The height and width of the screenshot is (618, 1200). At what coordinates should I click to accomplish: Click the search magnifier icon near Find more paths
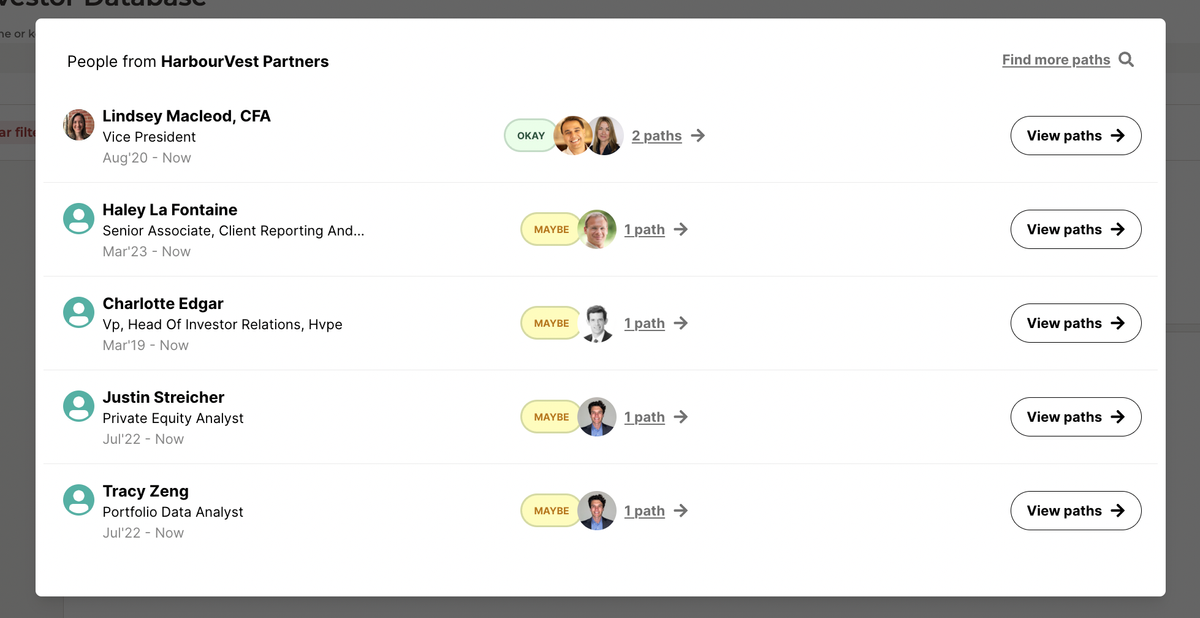(1126, 60)
